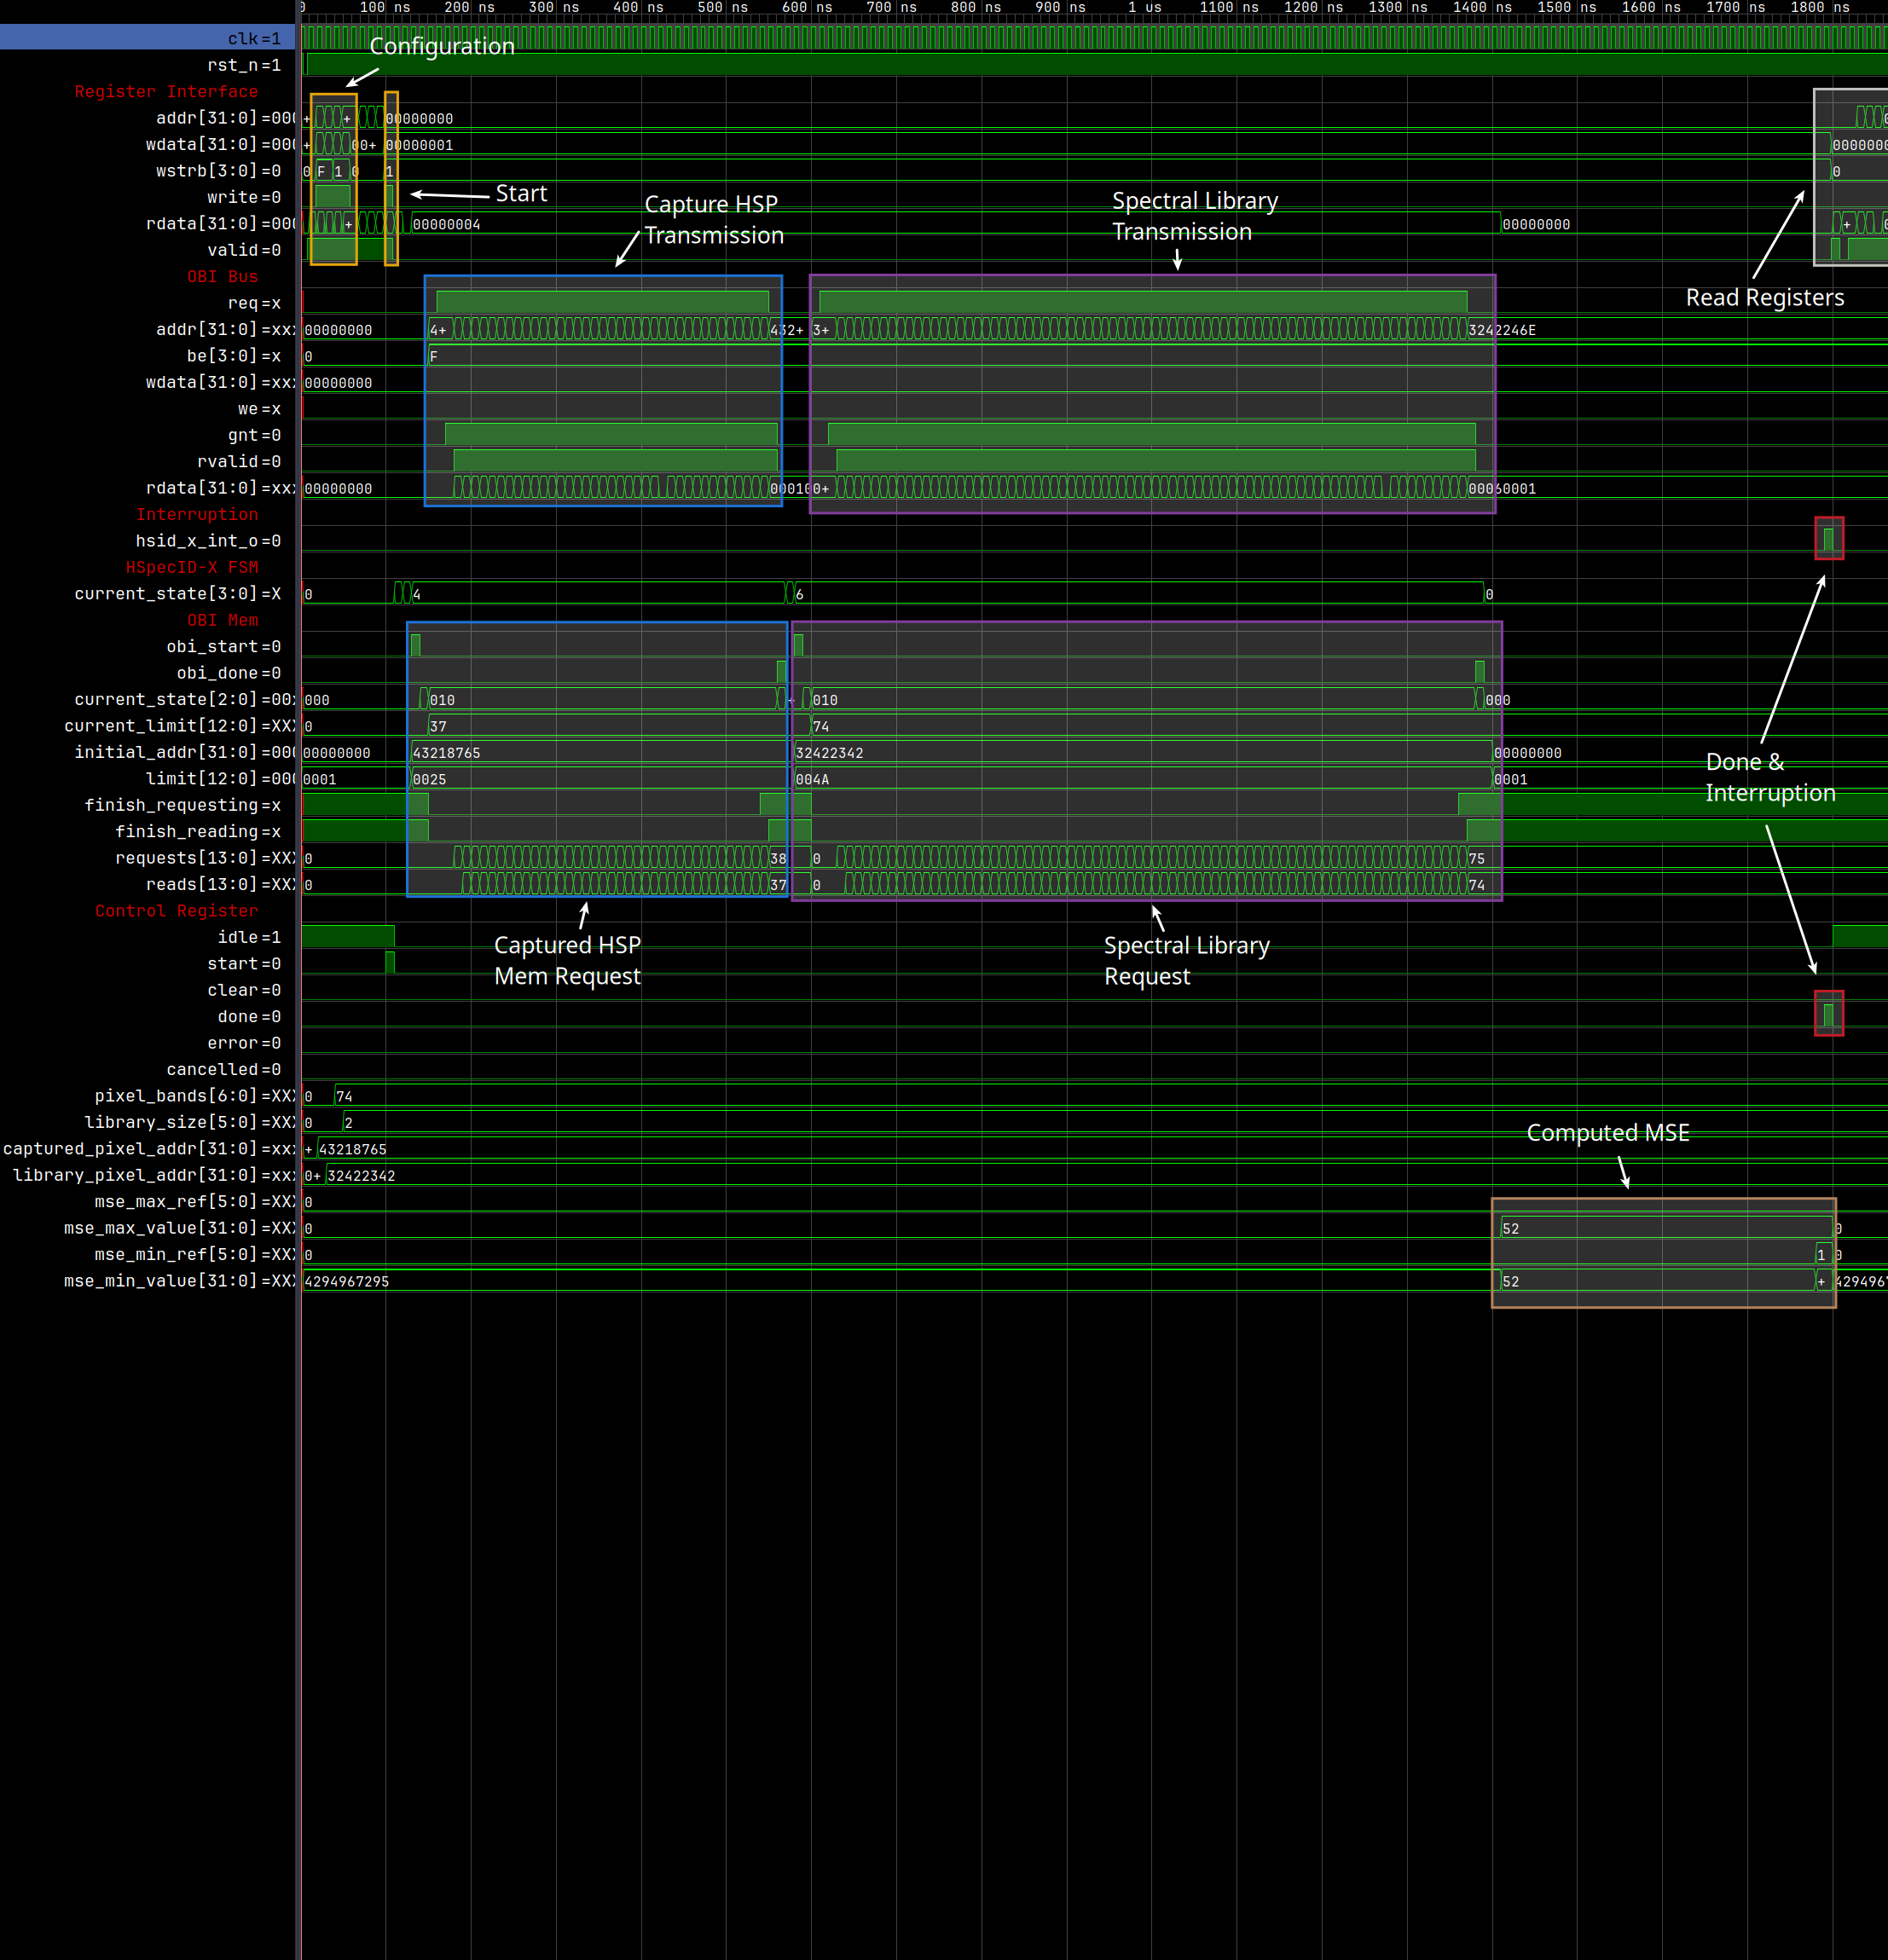This screenshot has height=1960, width=1888.
Task: Click waveform value 004A in limit row
Action: click(812, 779)
